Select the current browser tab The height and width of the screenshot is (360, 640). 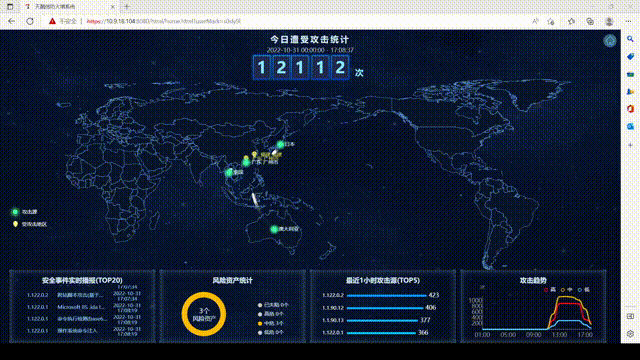(x=68, y=7)
